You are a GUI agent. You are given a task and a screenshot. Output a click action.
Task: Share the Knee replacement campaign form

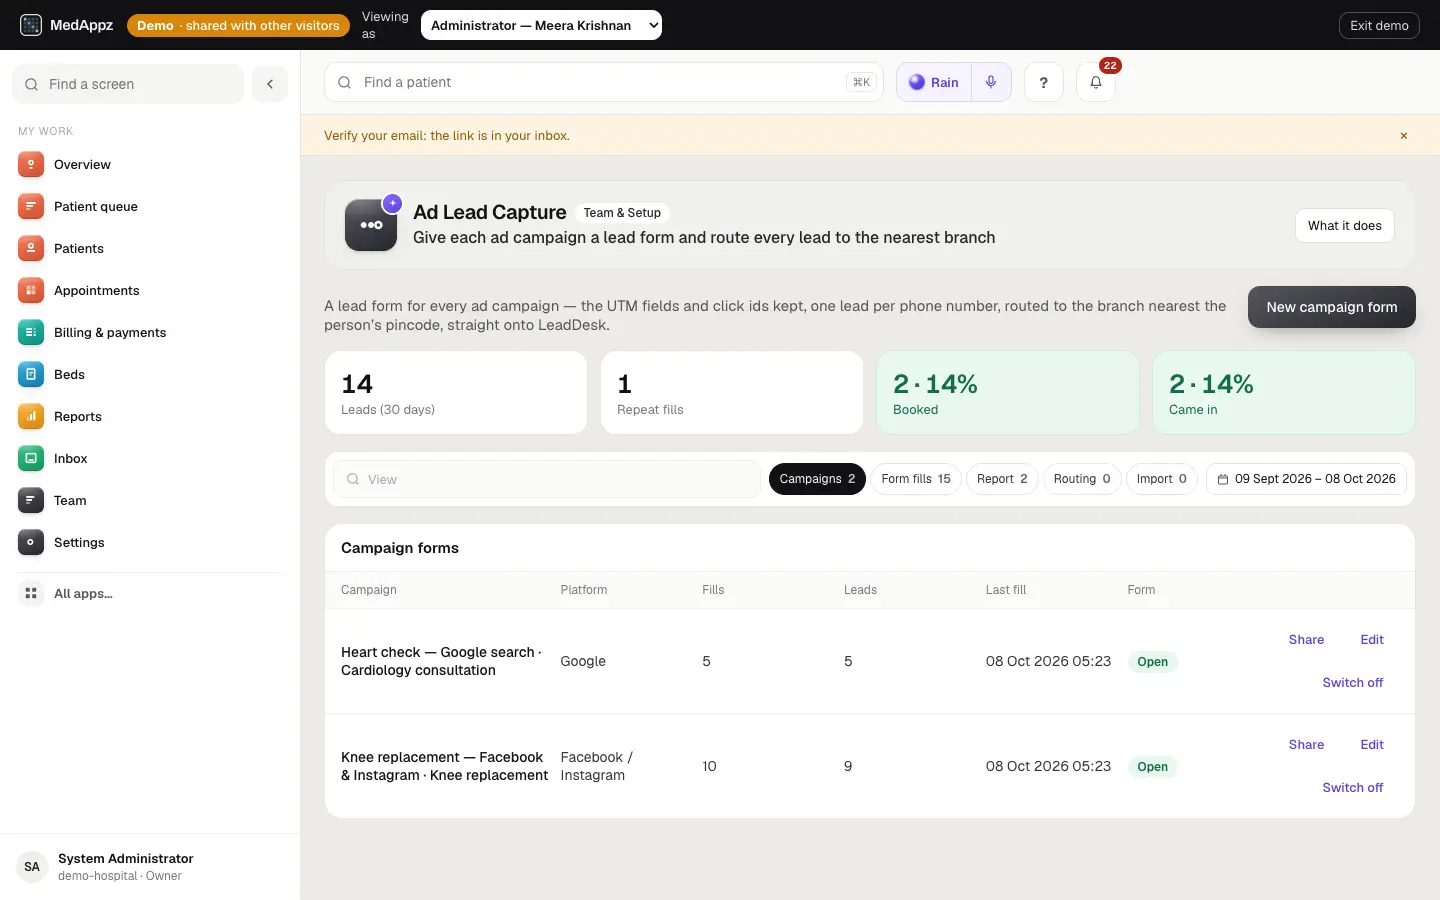[x=1306, y=745]
